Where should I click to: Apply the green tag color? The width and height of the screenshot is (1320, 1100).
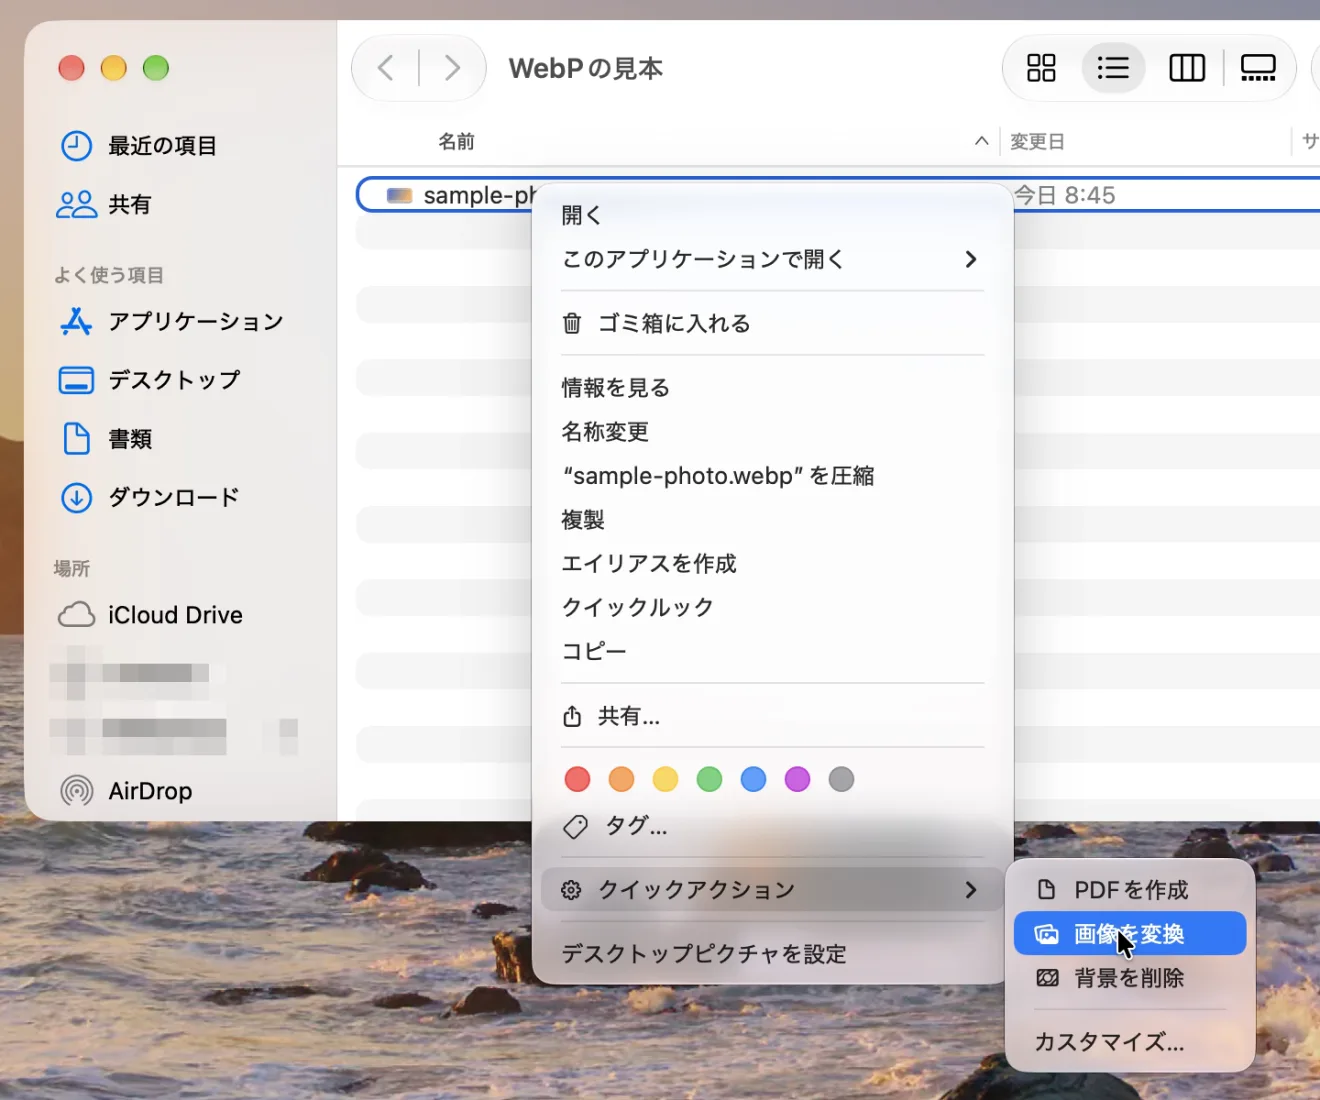pyautogui.click(x=709, y=779)
